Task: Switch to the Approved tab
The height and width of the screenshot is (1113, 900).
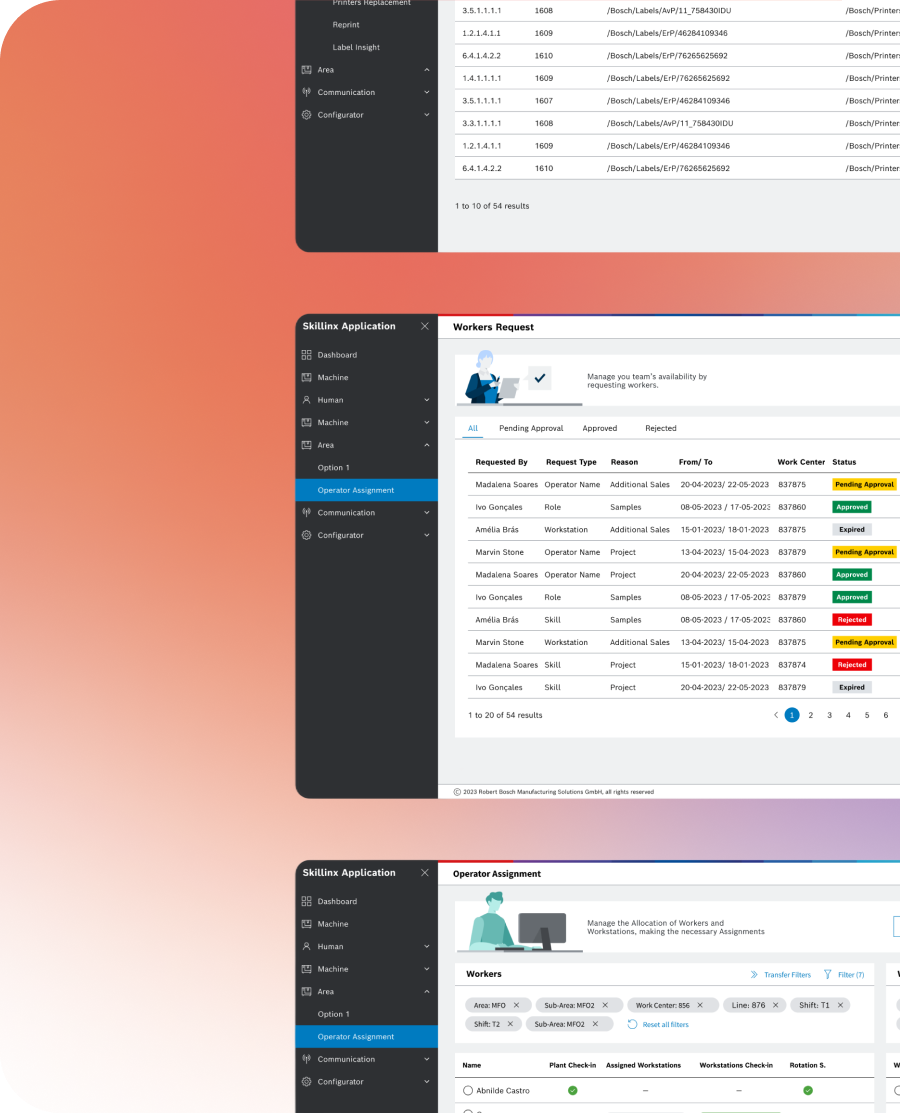Action: coord(600,429)
